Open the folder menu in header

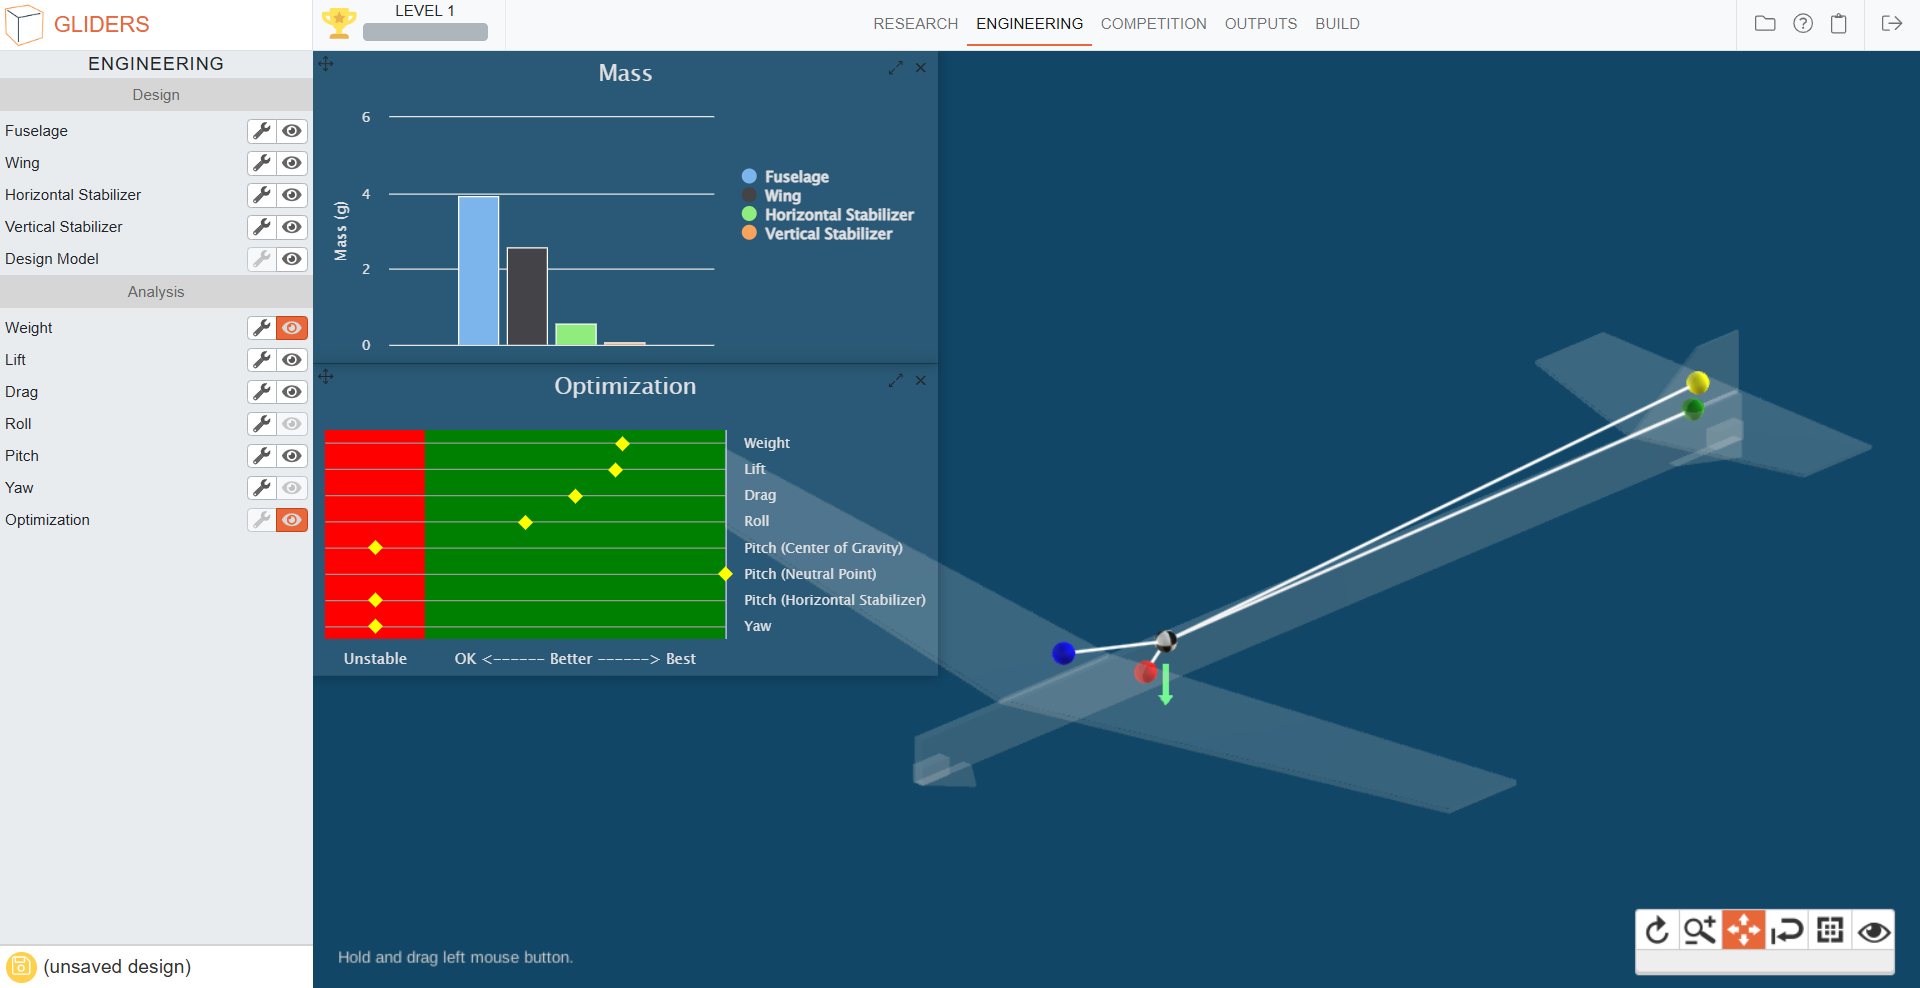pyautogui.click(x=1765, y=24)
